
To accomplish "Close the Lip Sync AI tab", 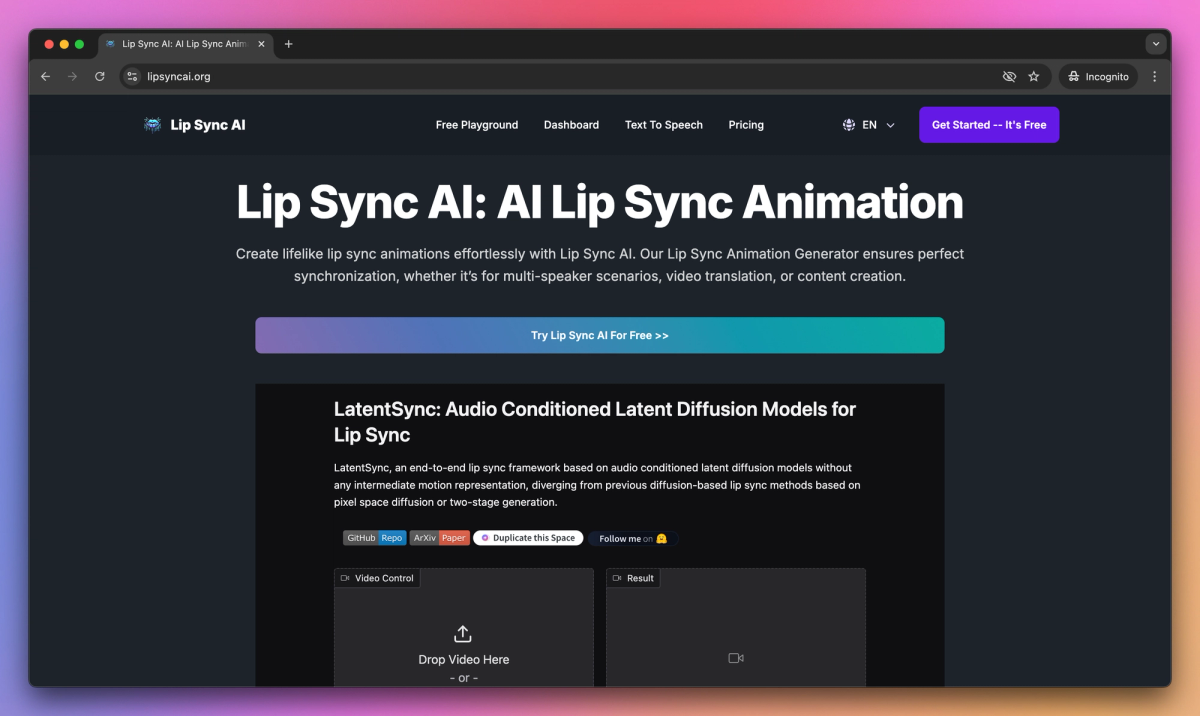I will click(262, 44).
